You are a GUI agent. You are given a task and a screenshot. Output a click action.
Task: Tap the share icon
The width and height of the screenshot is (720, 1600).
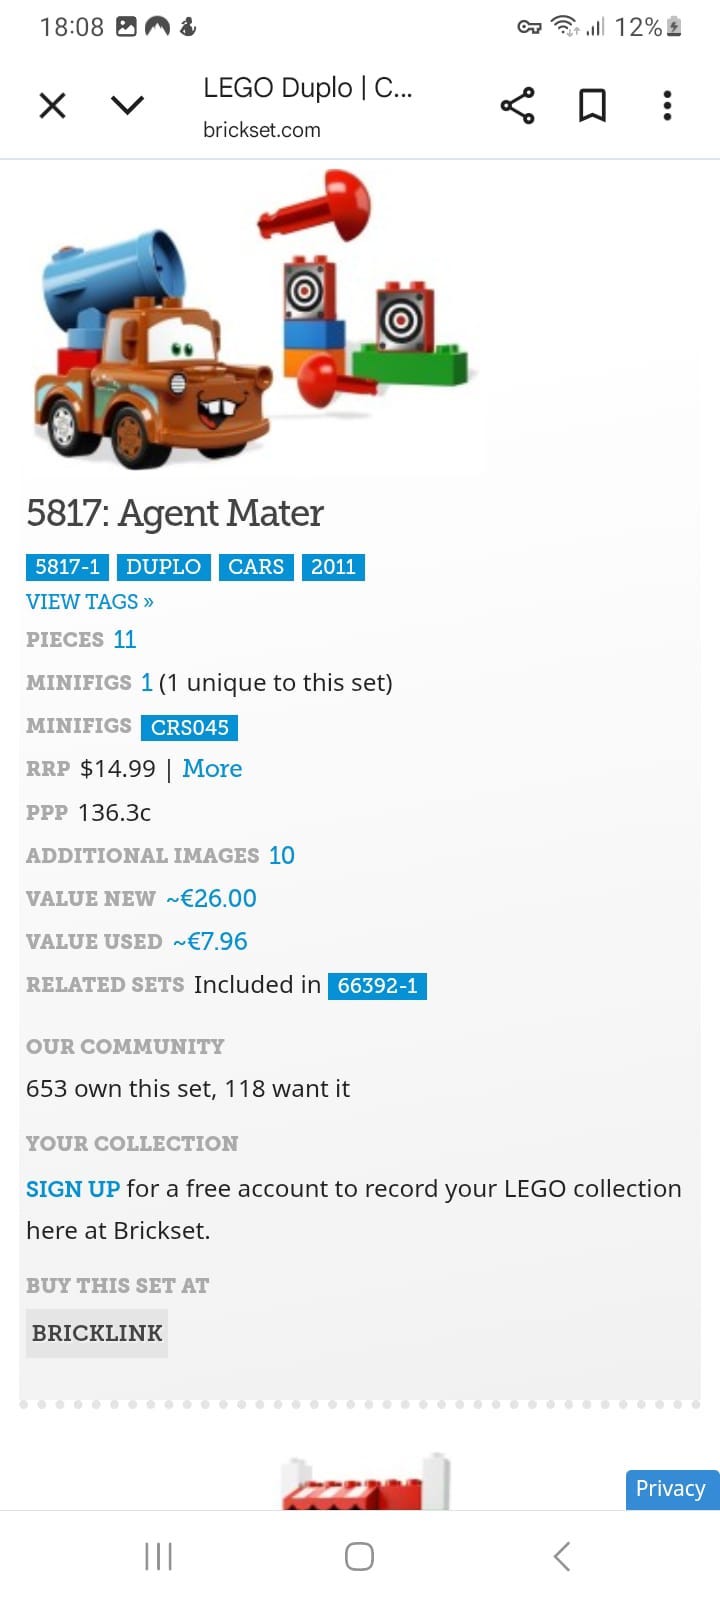coord(517,105)
